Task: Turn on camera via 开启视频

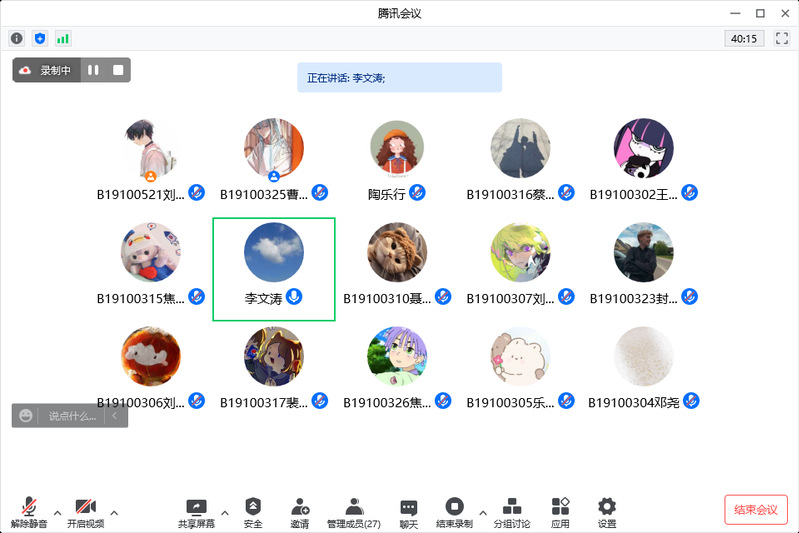Action: 86,513
